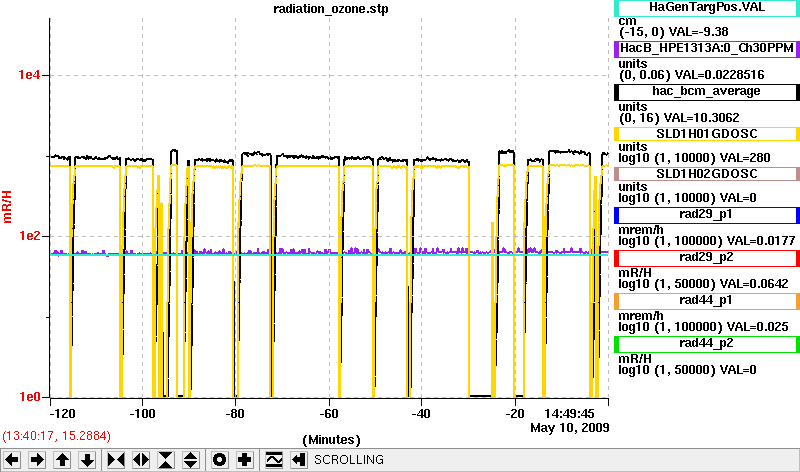Click the red cursor readout (13:40:17, 15.2884)

coord(57,436)
